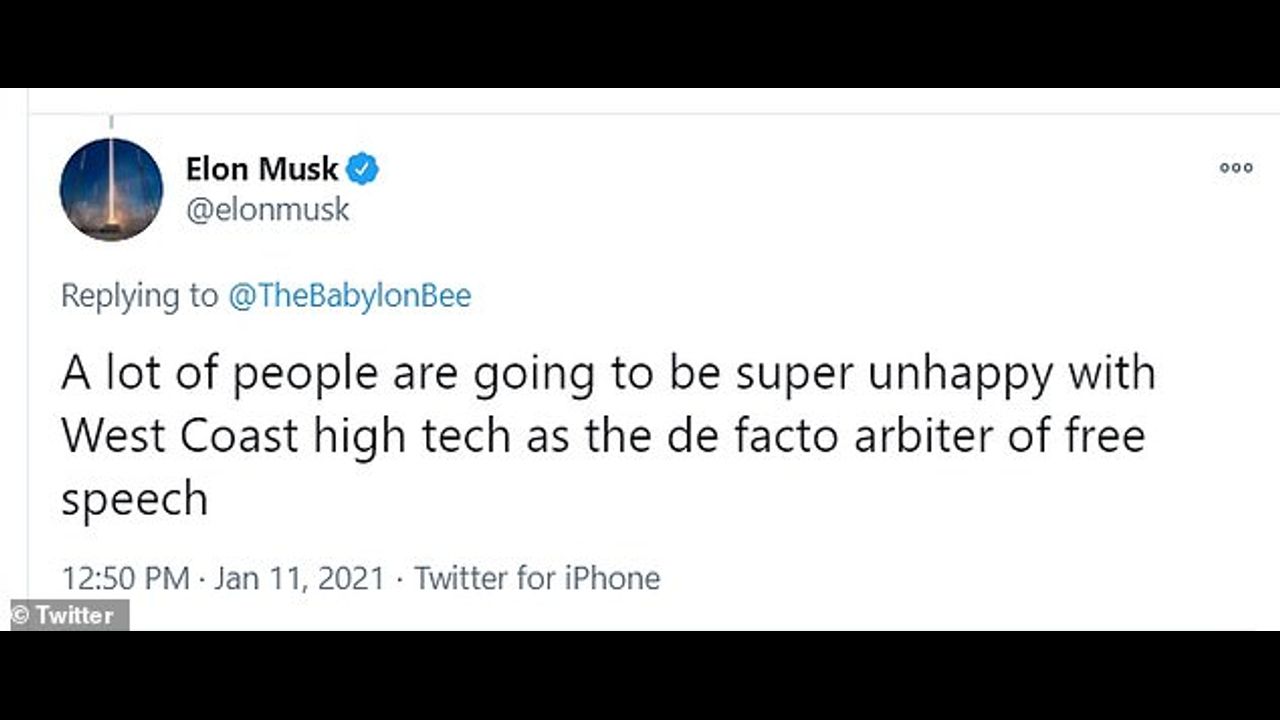Screen dimensions: 1280x720
Task: Click Elon Musk's rocket profile picture
Action: (111, 189)
